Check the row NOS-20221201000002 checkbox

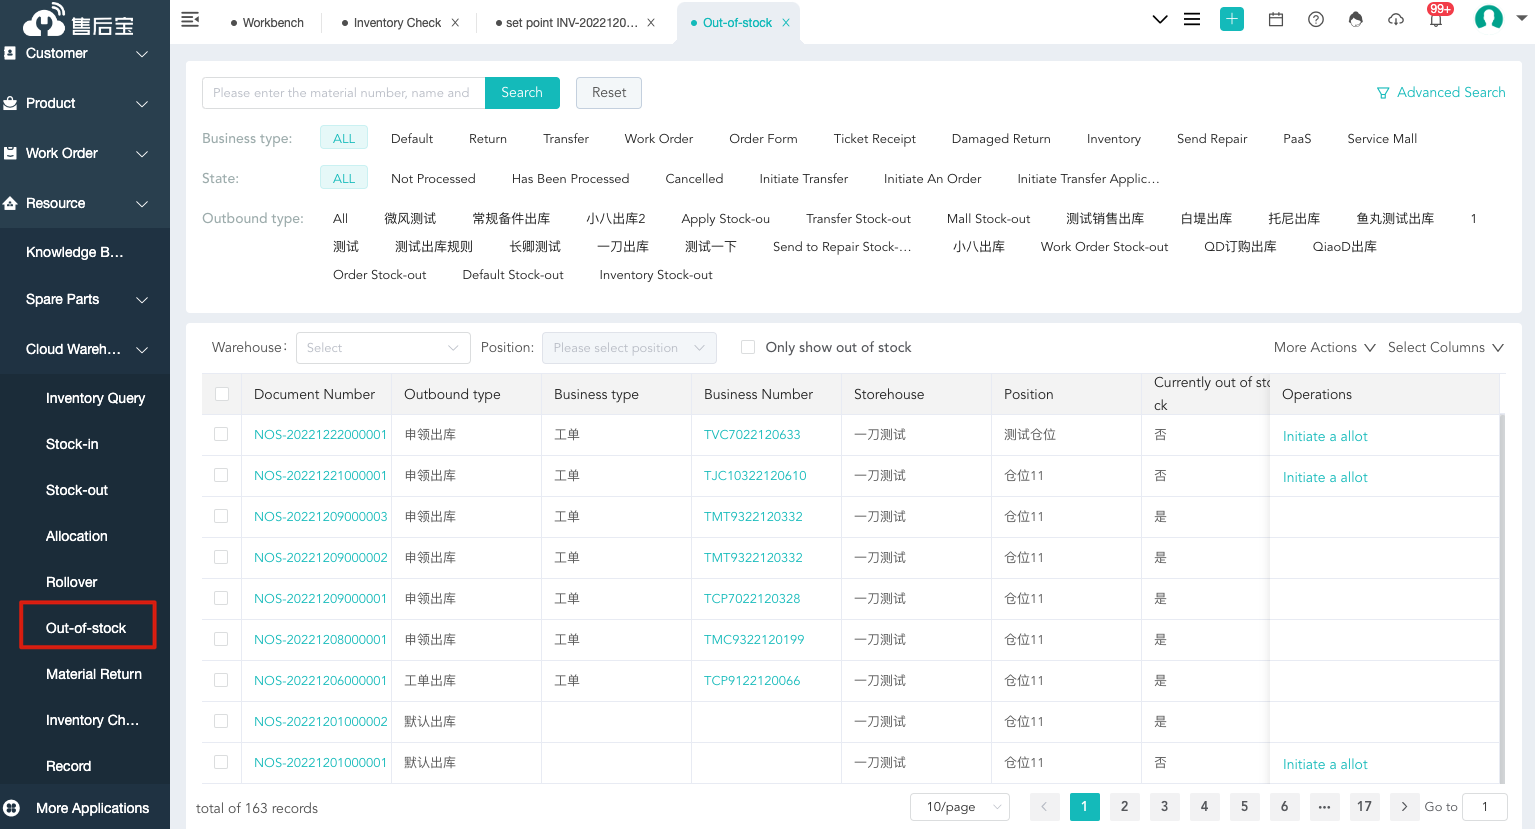pos(221,721)
